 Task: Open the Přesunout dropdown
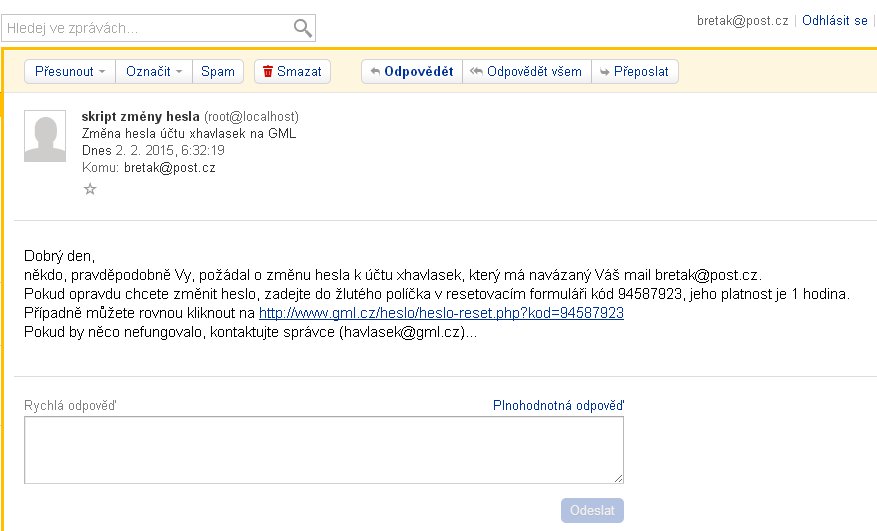70,71
